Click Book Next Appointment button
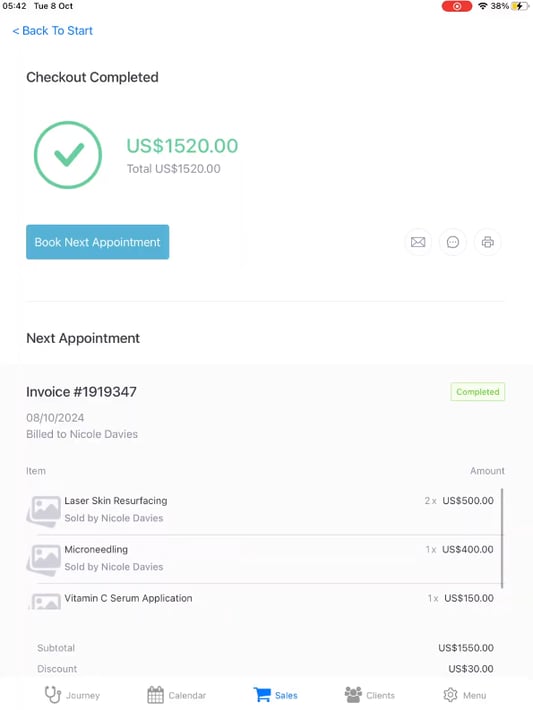This screenshot has width=533, height=710. (97, 242)
